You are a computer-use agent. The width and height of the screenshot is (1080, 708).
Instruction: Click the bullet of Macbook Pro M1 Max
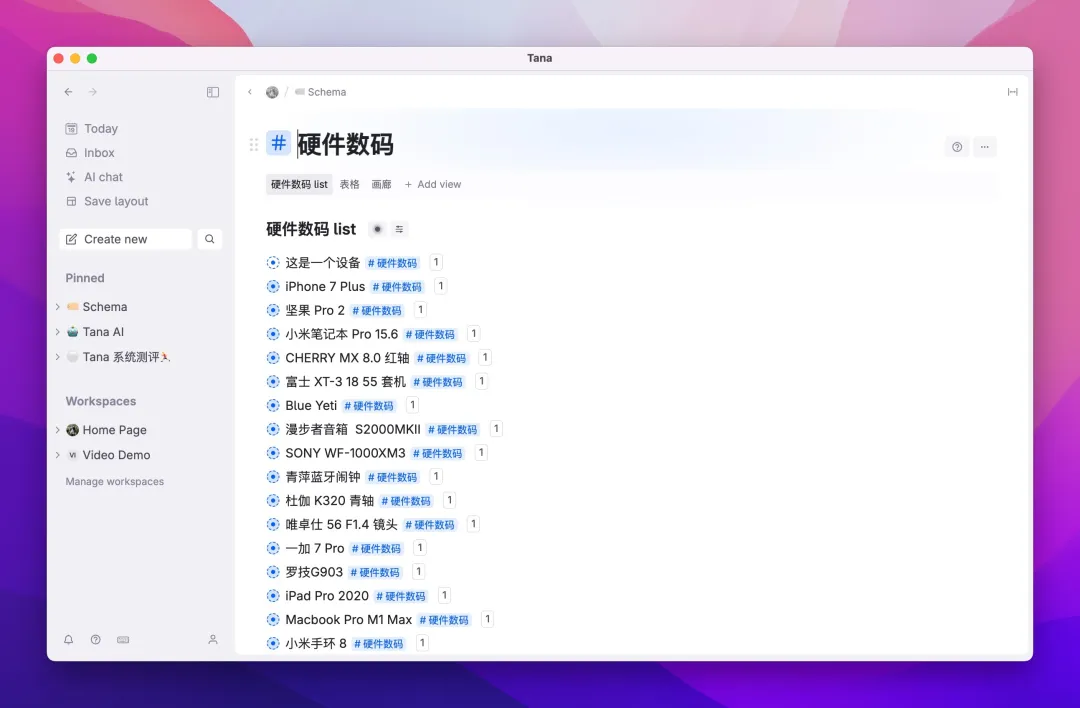pyautogui.click(x=273, y=620)
